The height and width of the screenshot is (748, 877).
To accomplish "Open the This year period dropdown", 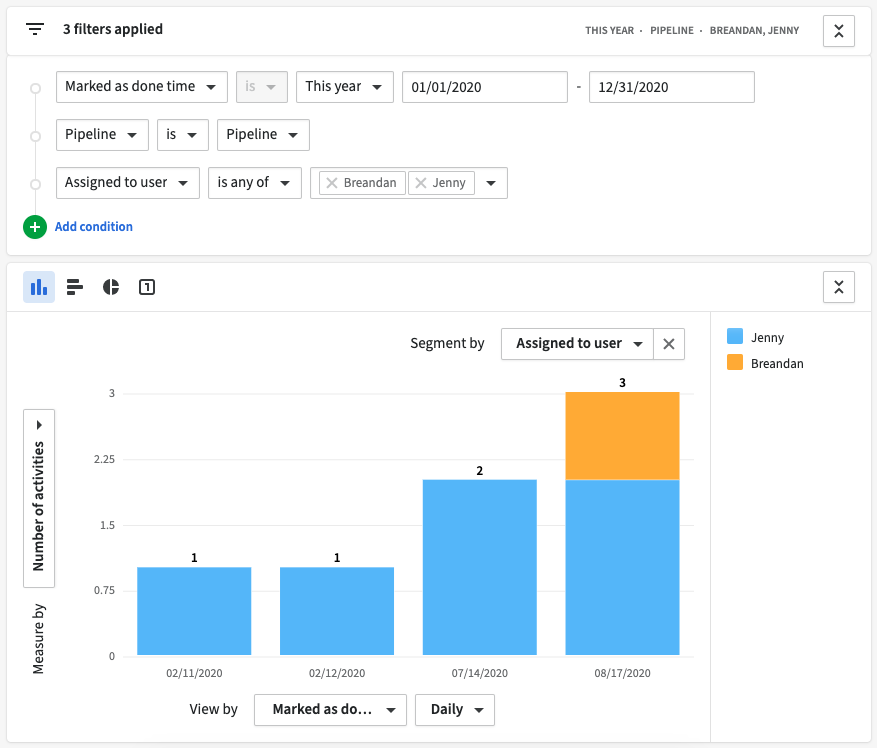I will [x=345, y=87].
